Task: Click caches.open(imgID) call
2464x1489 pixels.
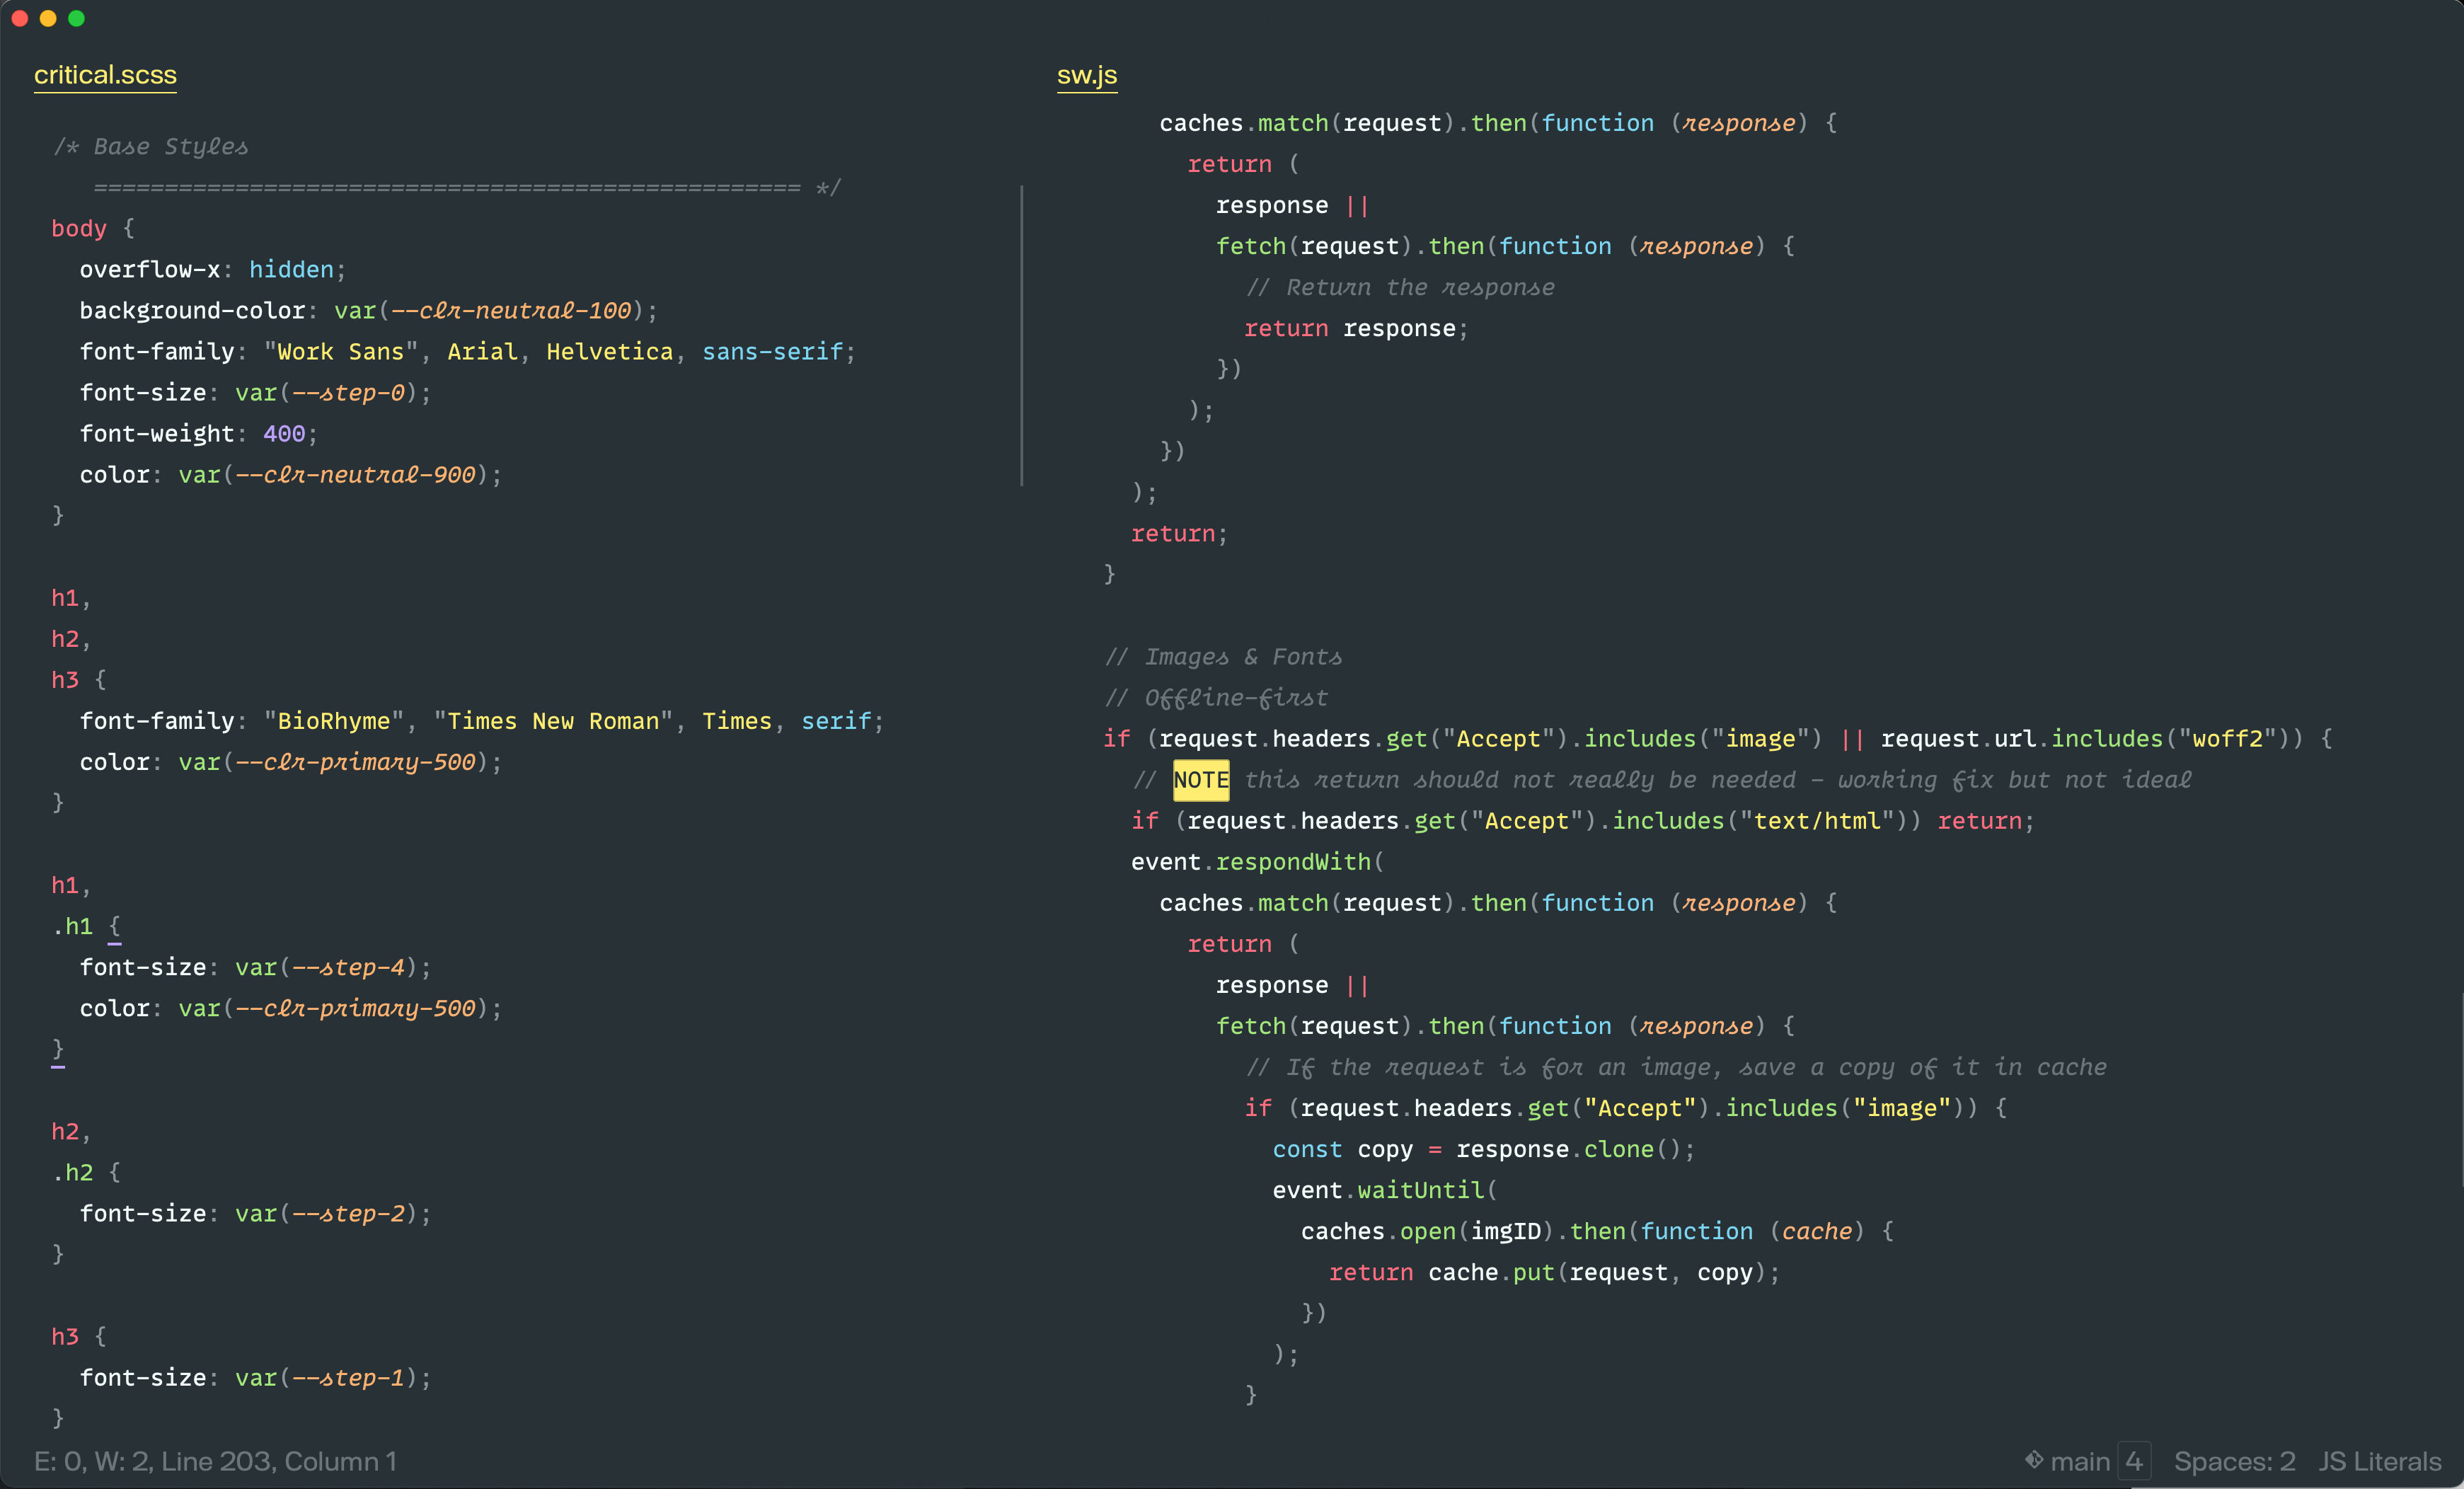Action: pos(1427,1231)
